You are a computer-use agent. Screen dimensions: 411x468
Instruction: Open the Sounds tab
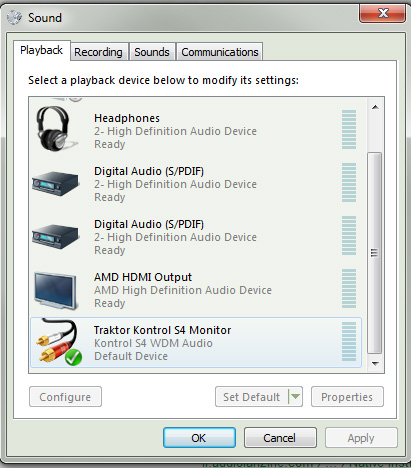pos(152,52)
